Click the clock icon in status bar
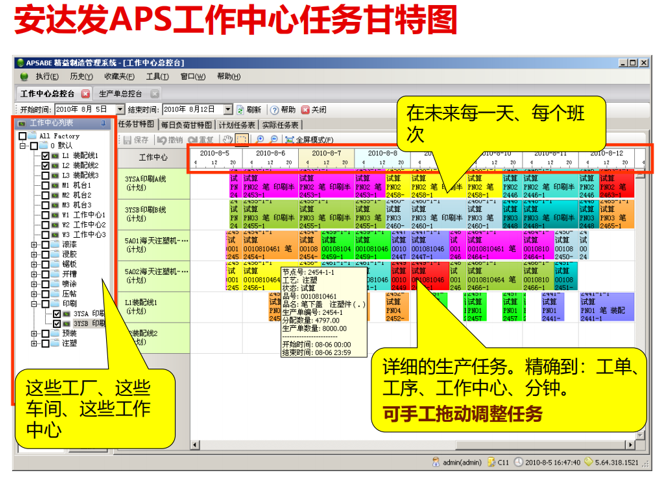Screen dimensions: 661x477 pyautogui.click(x=519, y=462)
